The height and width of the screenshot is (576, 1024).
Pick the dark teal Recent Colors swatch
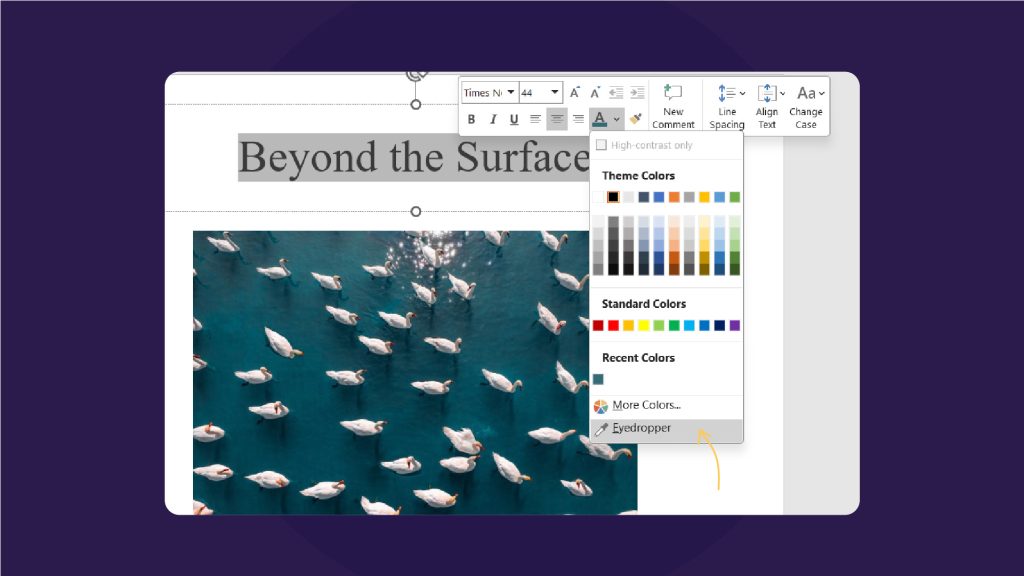(x=598, y=379)
